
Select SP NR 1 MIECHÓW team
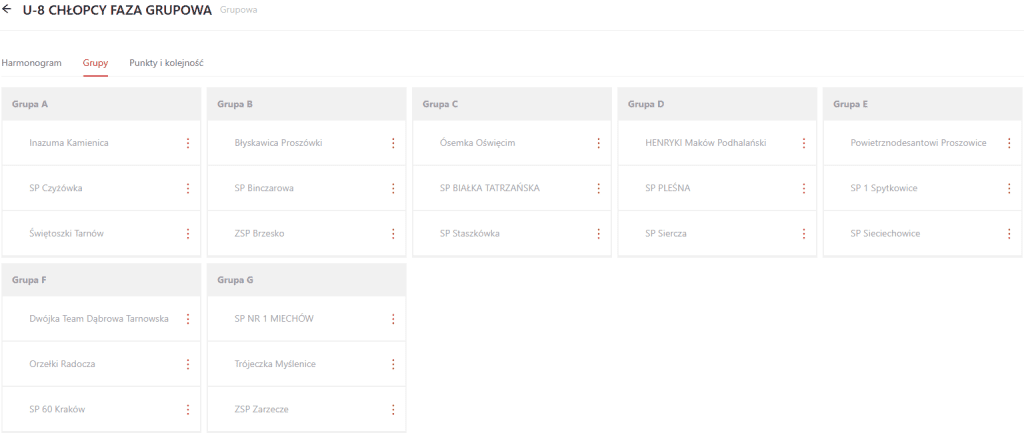[x=274, y=319]
